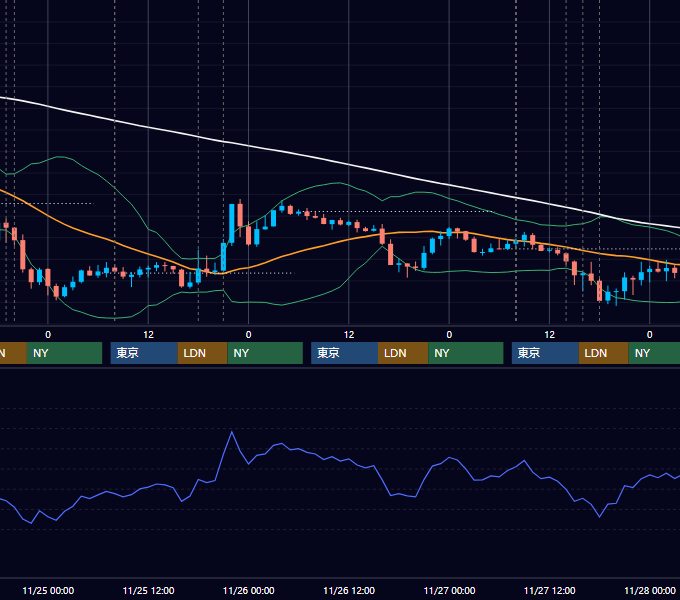Click hour label 0 above the 11/25 NY session
Viewport: 680px width, 600px height.
click(x=48, y=335)
